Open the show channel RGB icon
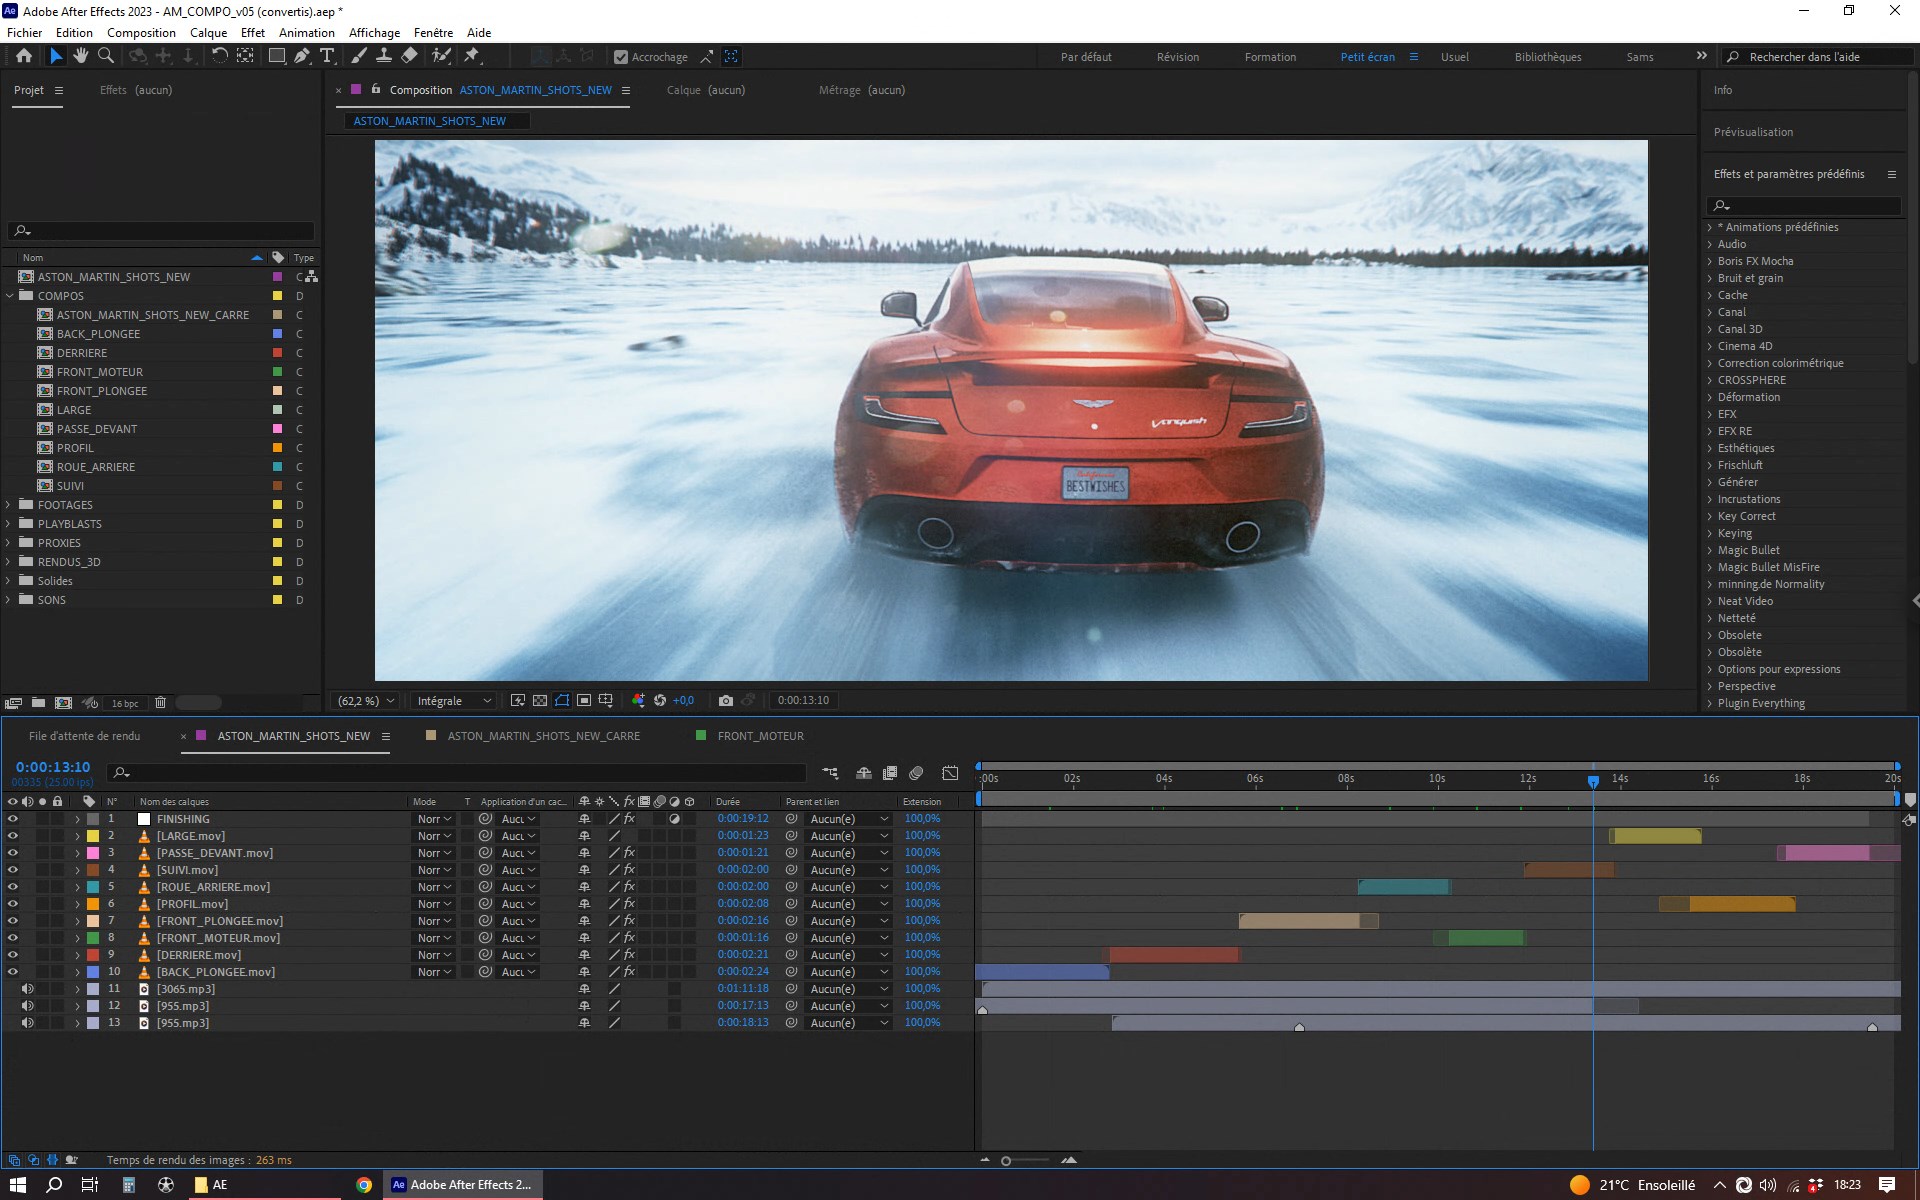 click(638, 700)
